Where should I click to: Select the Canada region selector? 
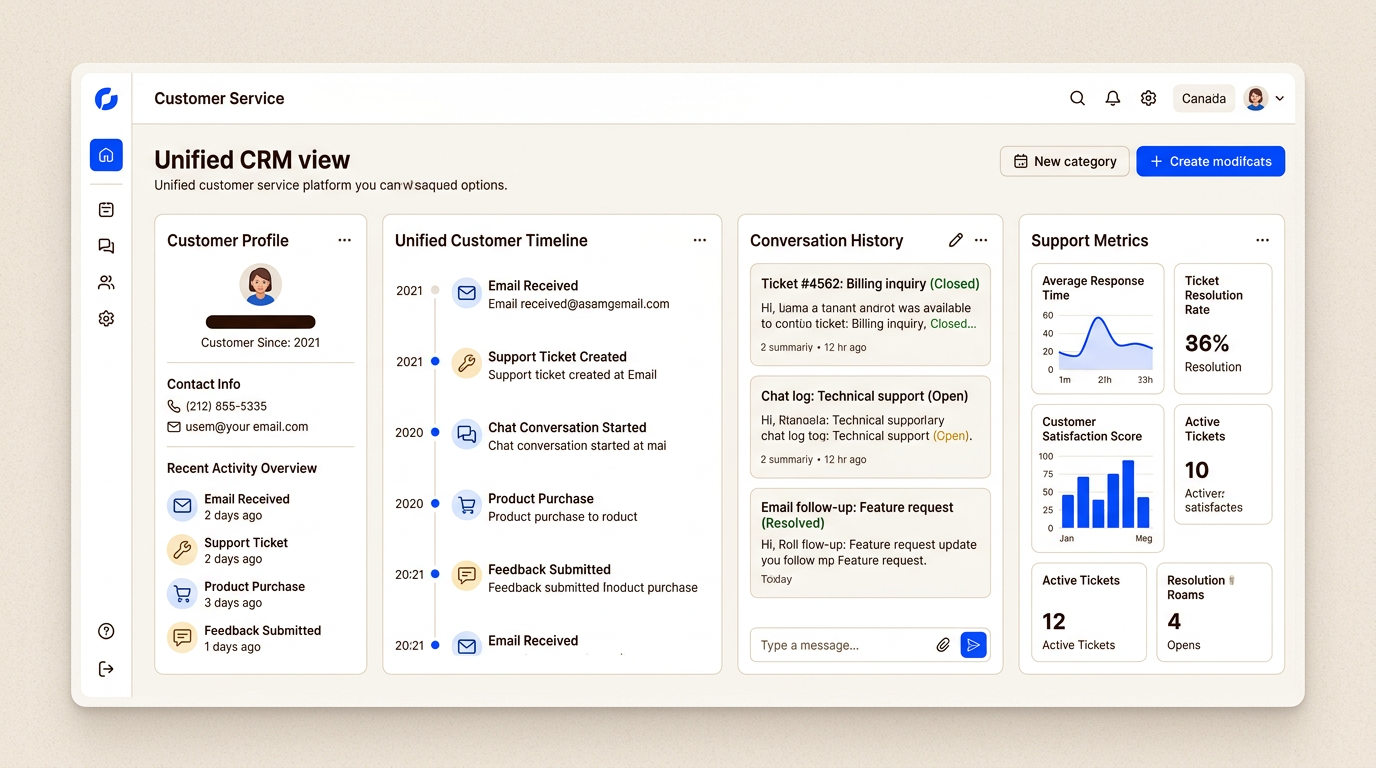tap(1203, 98)
